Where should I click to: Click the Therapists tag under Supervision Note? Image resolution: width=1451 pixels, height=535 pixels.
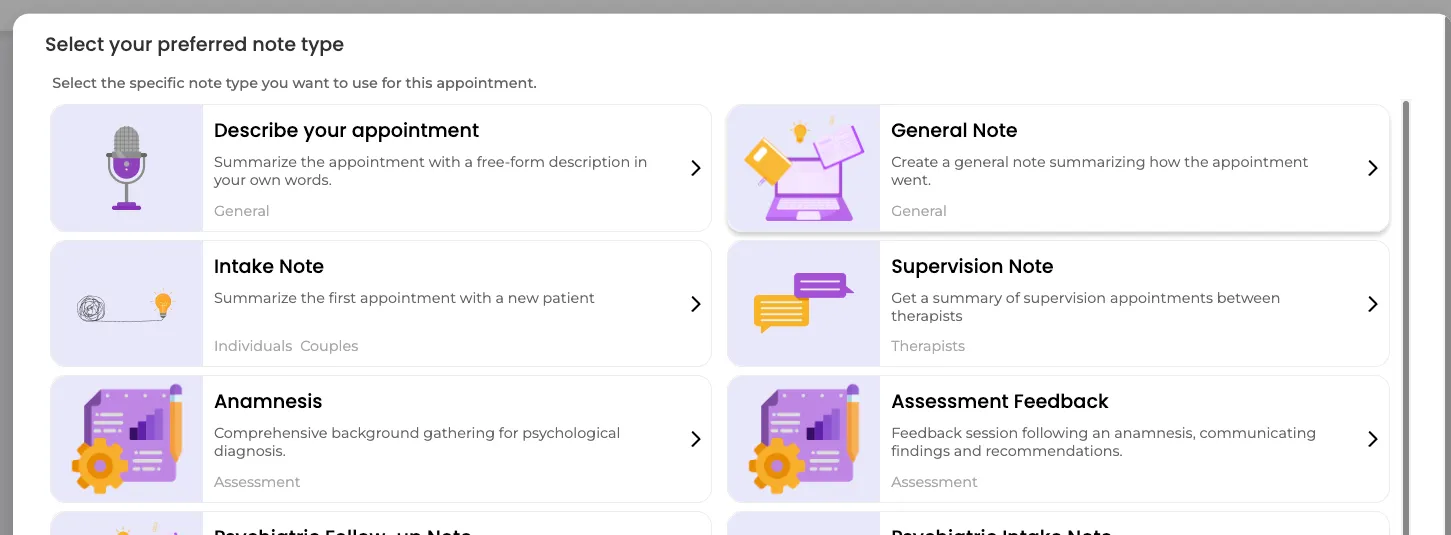coord(928,346)
